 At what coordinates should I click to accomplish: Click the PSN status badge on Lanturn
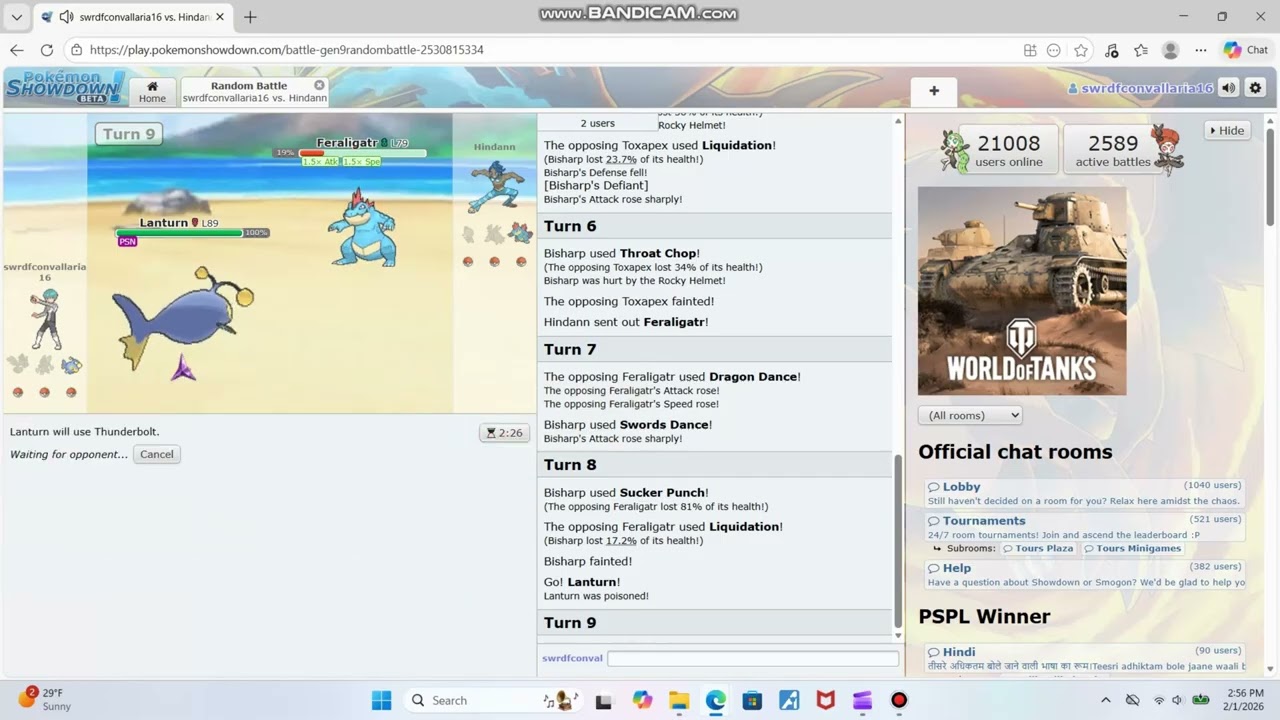point(127,242)
